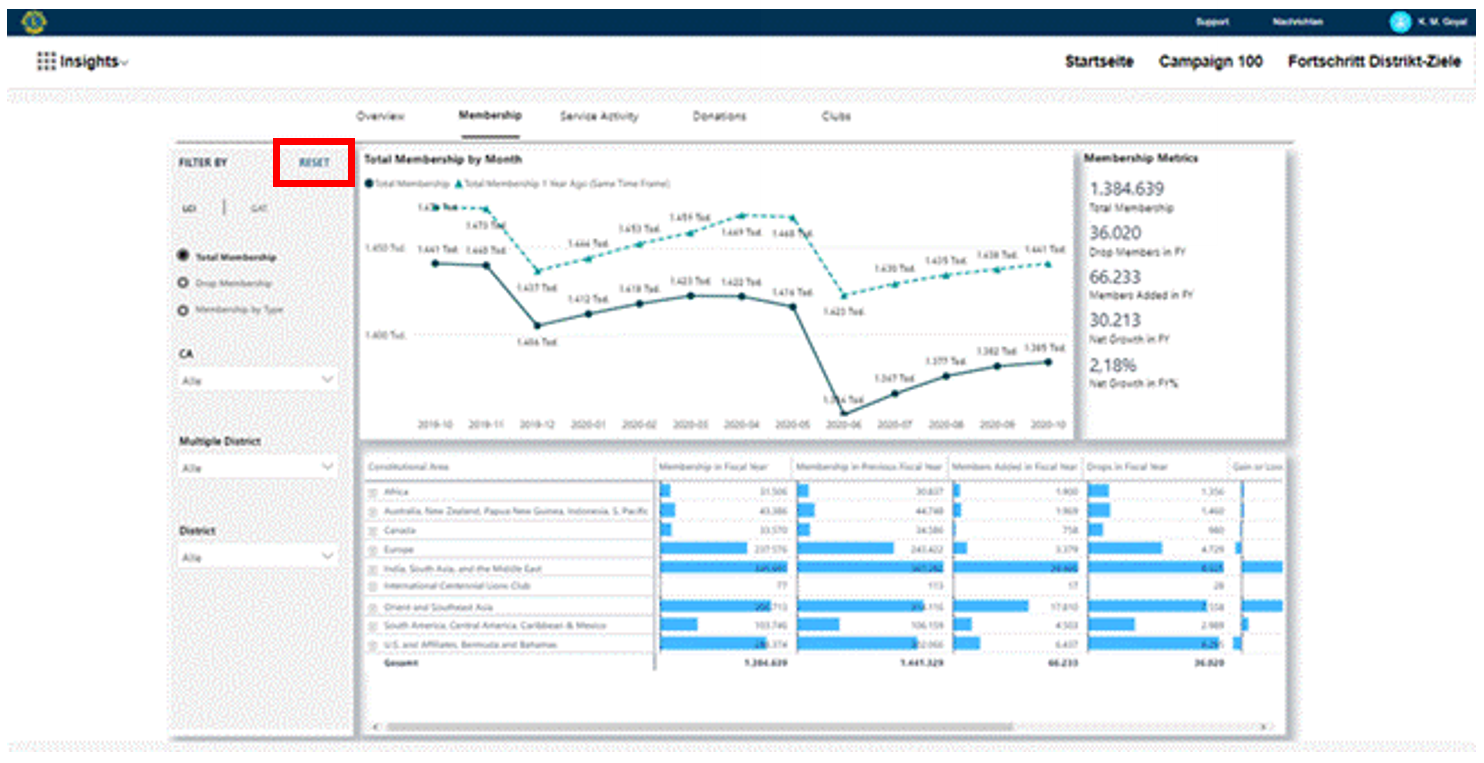Viewport: 1484px width, 763px height.
Task: Open the Insights app grid icon
Action: click(x=46, y=62)
